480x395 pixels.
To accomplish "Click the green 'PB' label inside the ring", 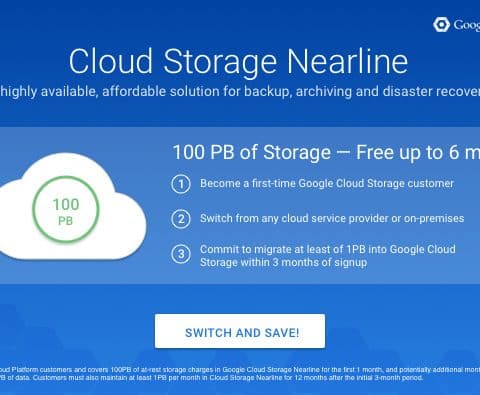I will pyautogui.click(x=65, y=221).
